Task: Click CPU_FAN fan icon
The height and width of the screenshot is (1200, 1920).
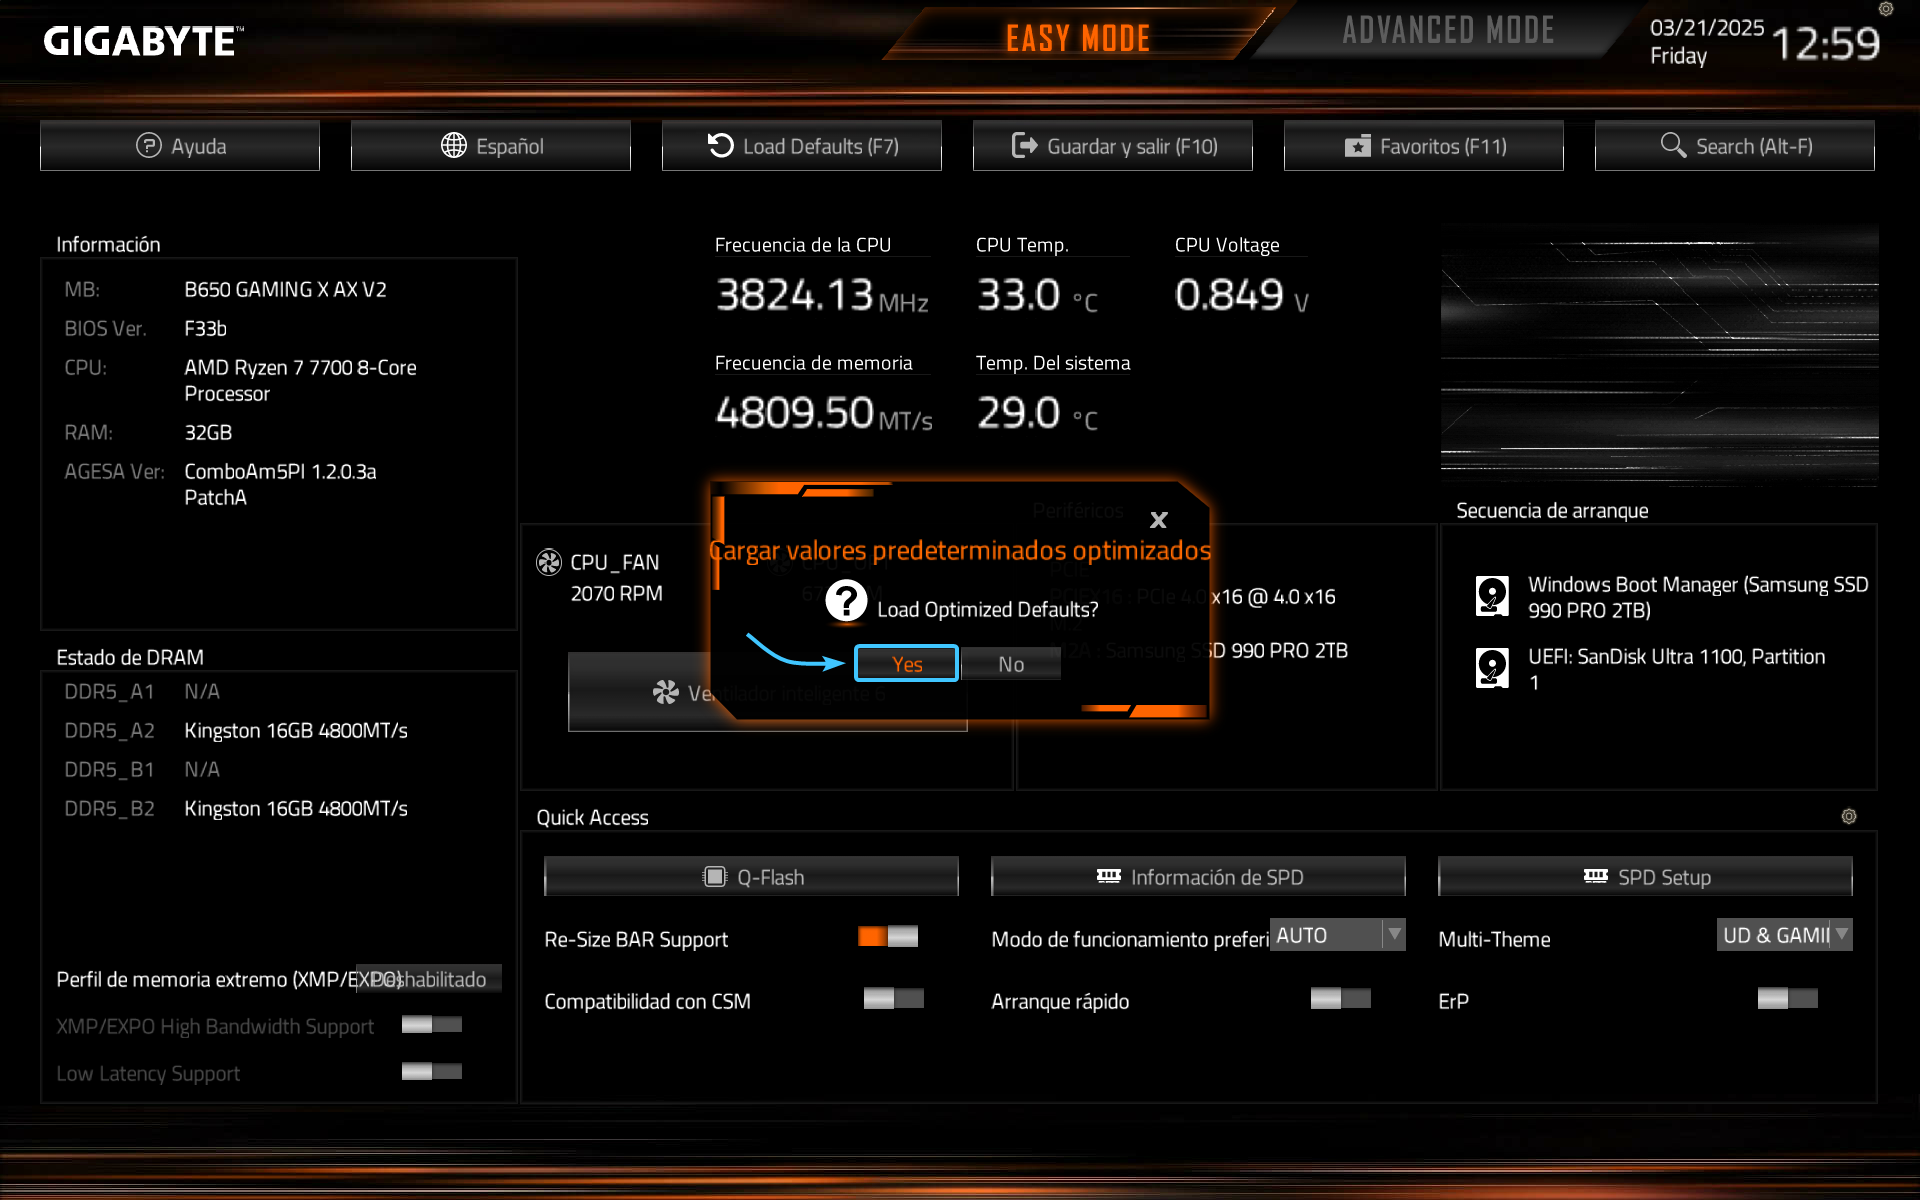Action: 549,562
